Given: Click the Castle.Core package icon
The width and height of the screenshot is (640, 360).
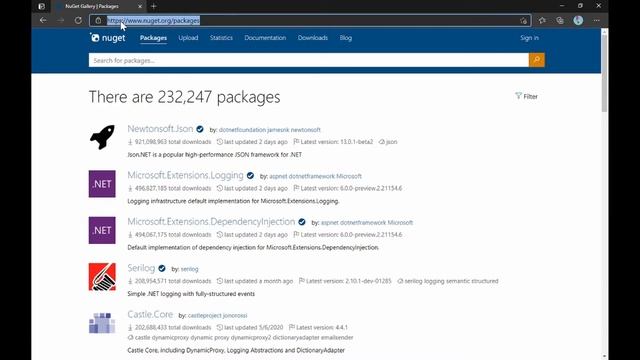Looking at the screenshot, I should coord(102,323).
